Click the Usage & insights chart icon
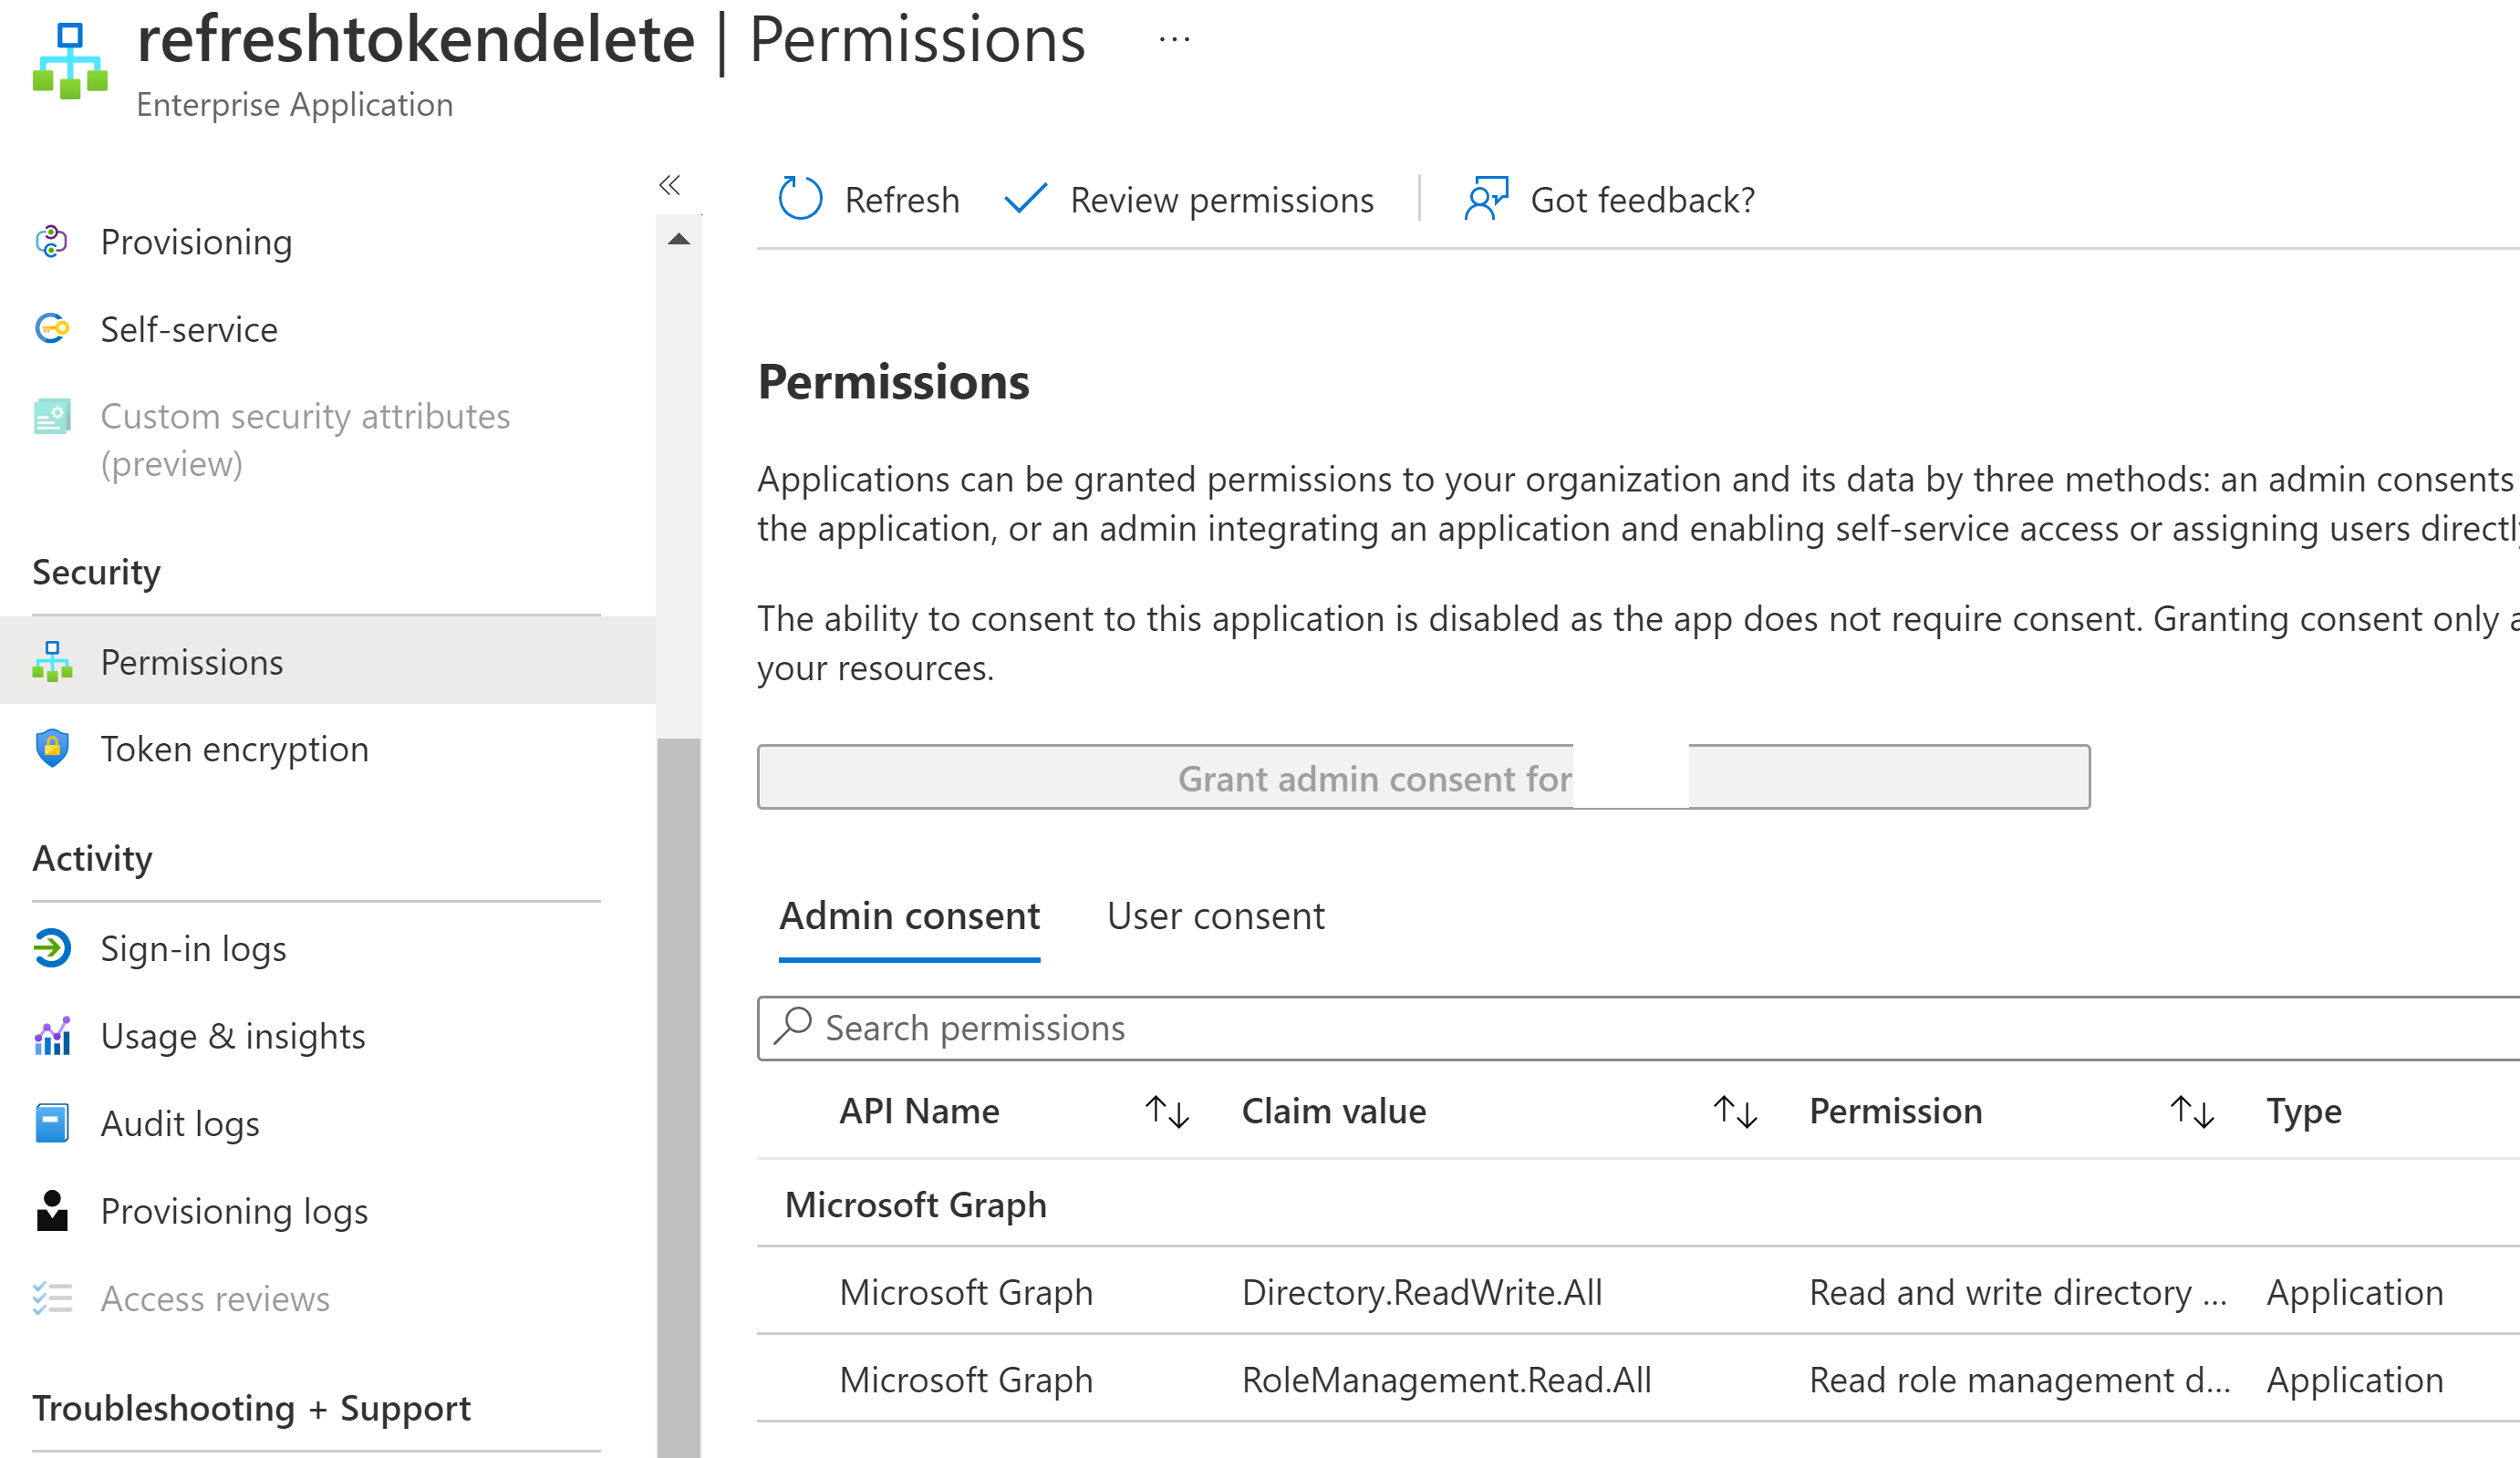Image resolution: width=2520 pixels, height=1458 pixels. pos(52,1036)
